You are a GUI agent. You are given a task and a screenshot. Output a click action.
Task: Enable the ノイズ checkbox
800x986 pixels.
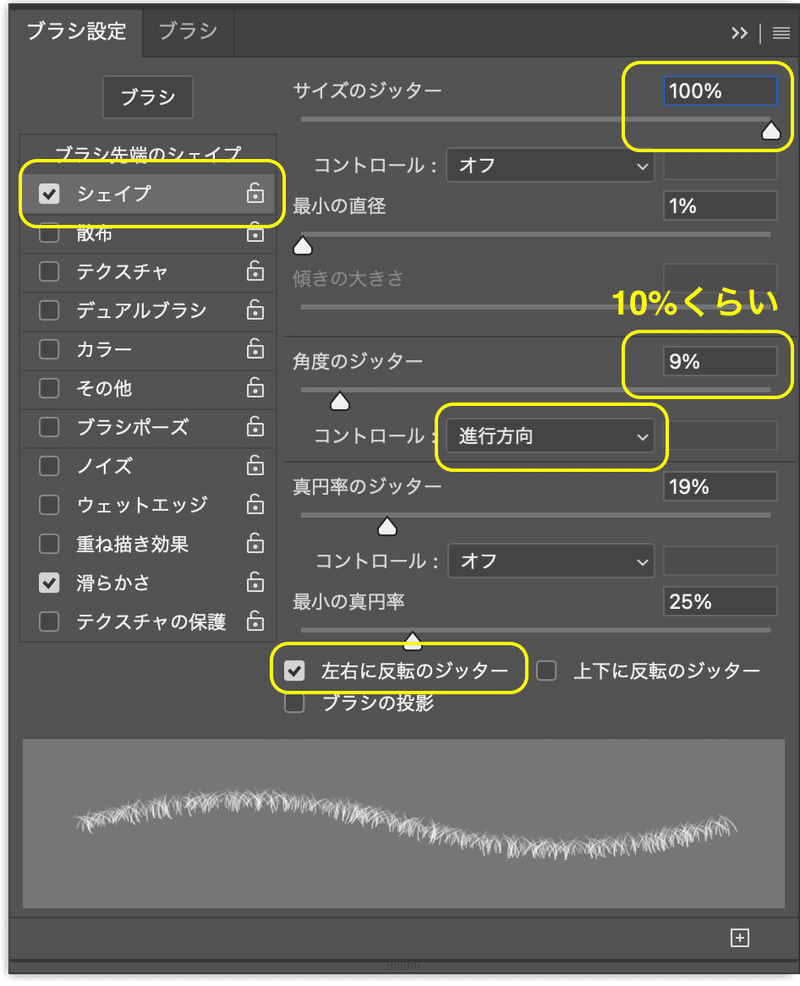49,466
